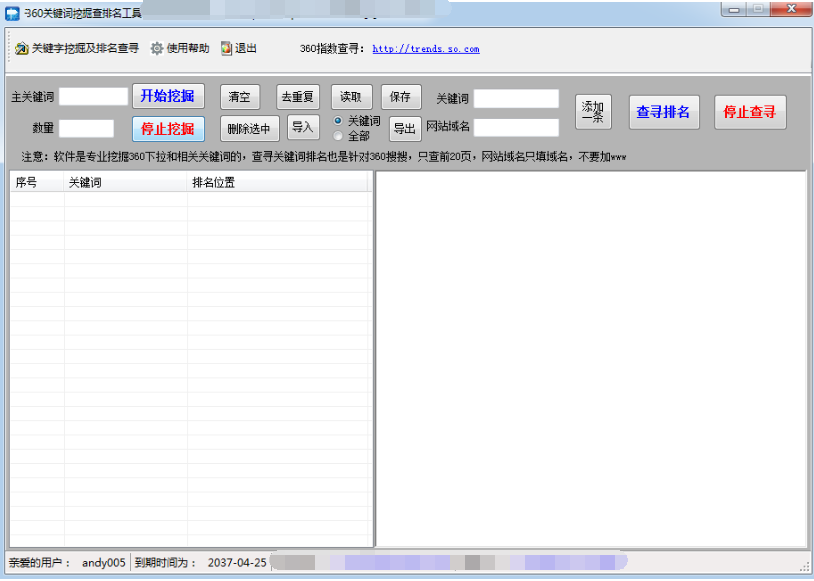
Task: Stop mining with 停止挖掘 button
Action: (168, 129)
